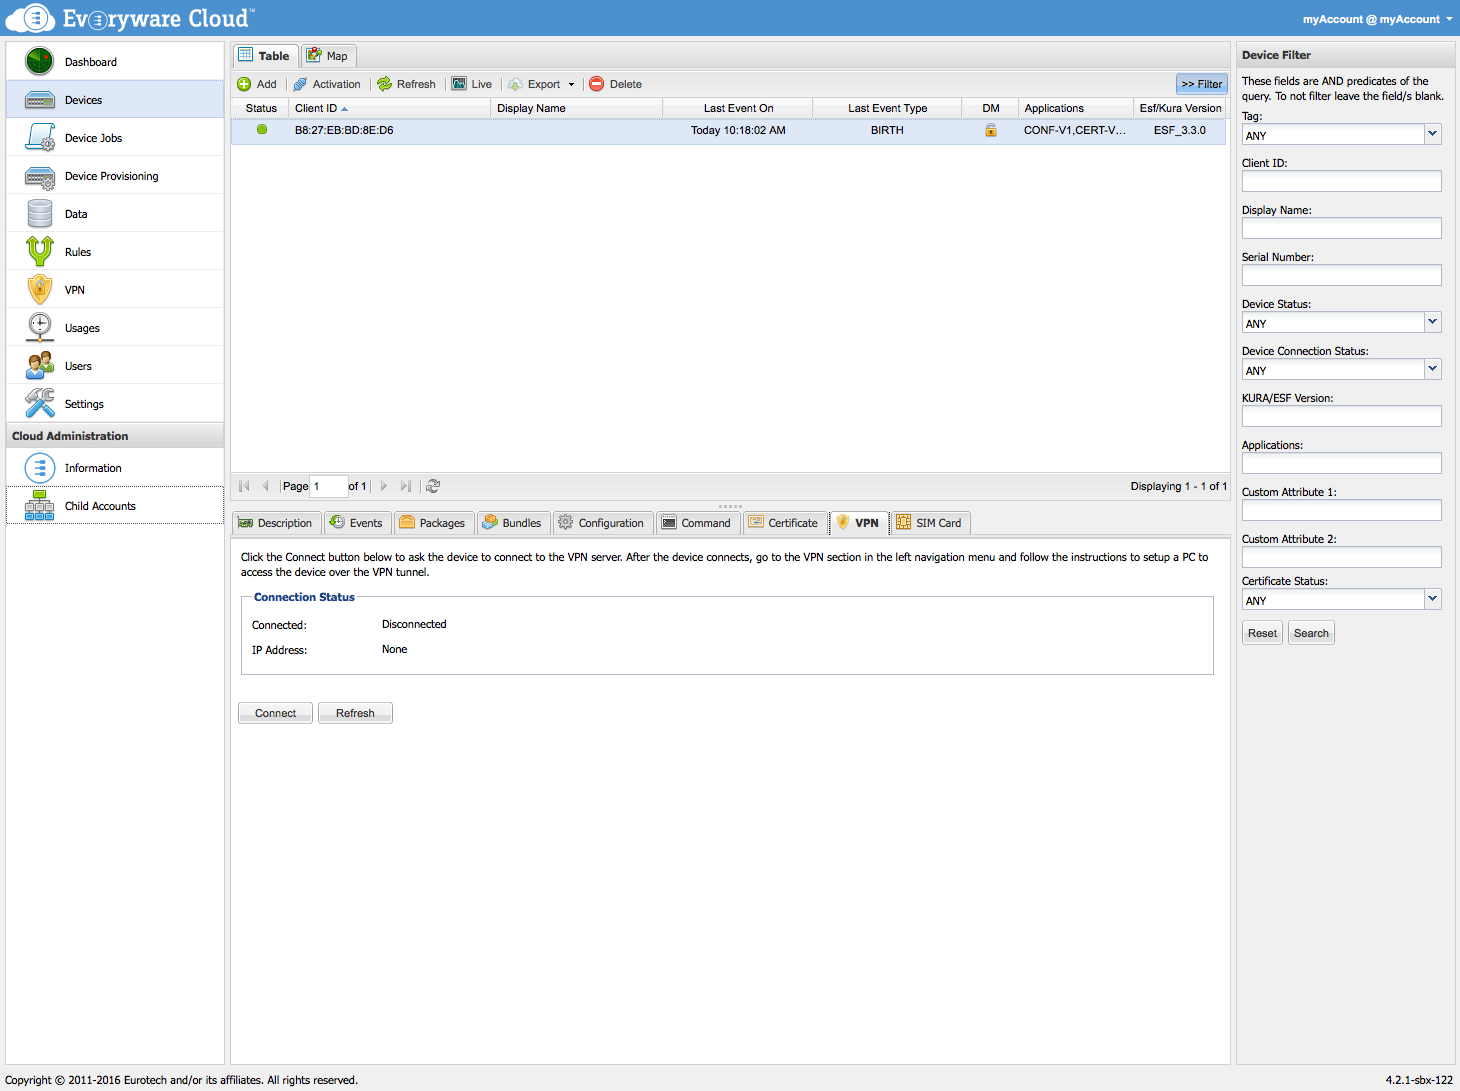Open the Usages clock icon
1460x1091 pixels.
pos(40,328)
